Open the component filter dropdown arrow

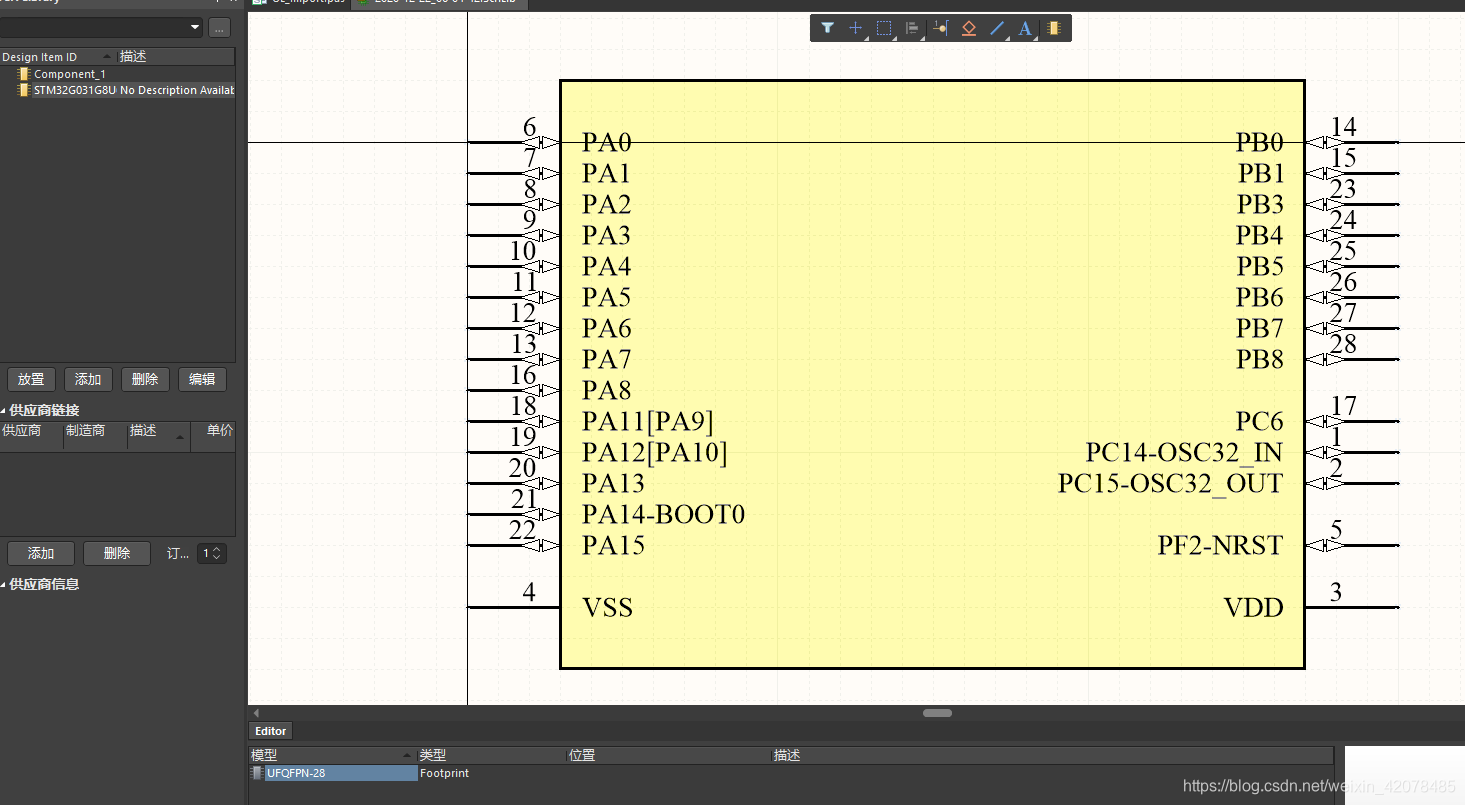[x=194, y=27]
